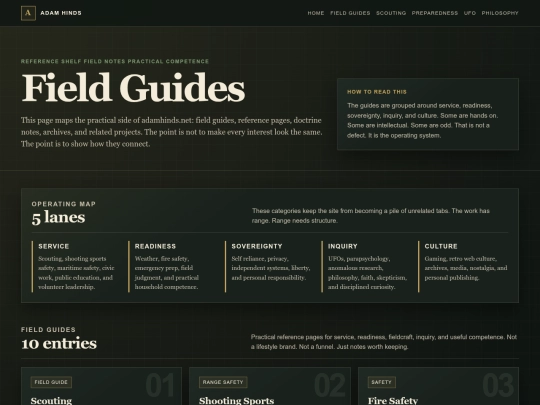Click the 'Field Guides' label above '10 entries'
The height and width of the screenshot is (405, 540).
tap(48, 330)
